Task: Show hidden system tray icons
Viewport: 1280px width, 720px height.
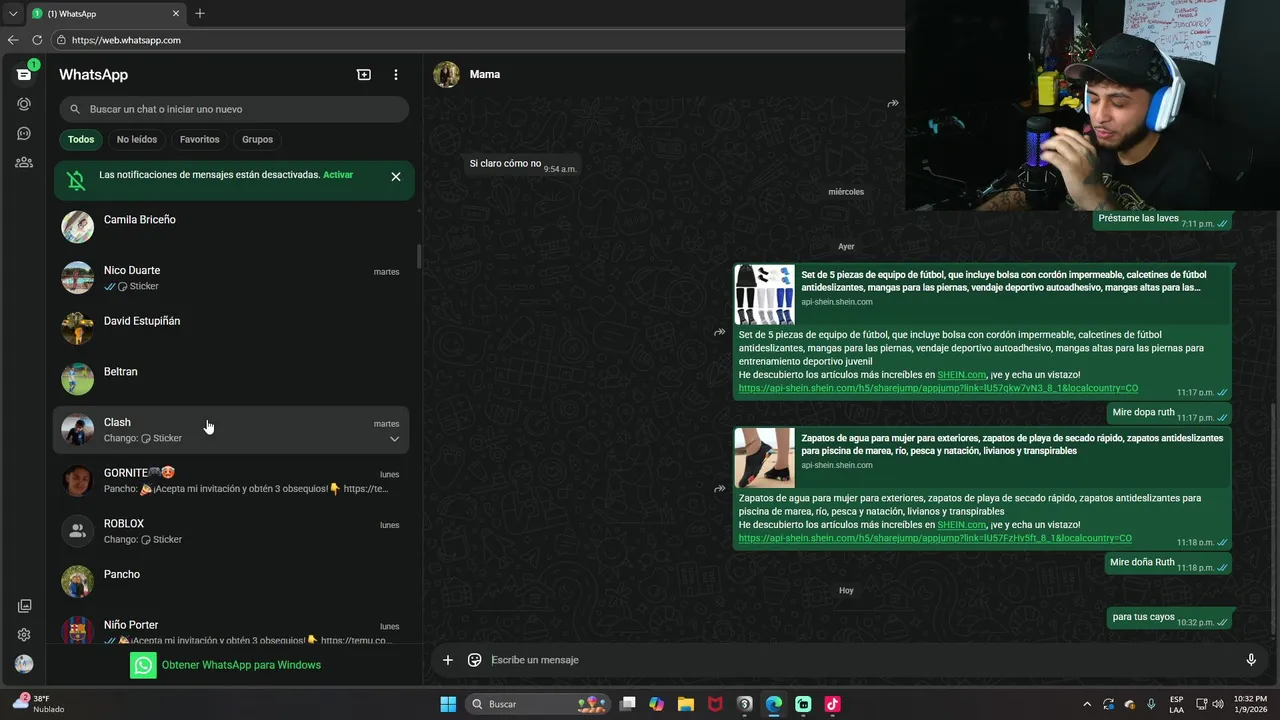Action: [x=1088, y=704]
